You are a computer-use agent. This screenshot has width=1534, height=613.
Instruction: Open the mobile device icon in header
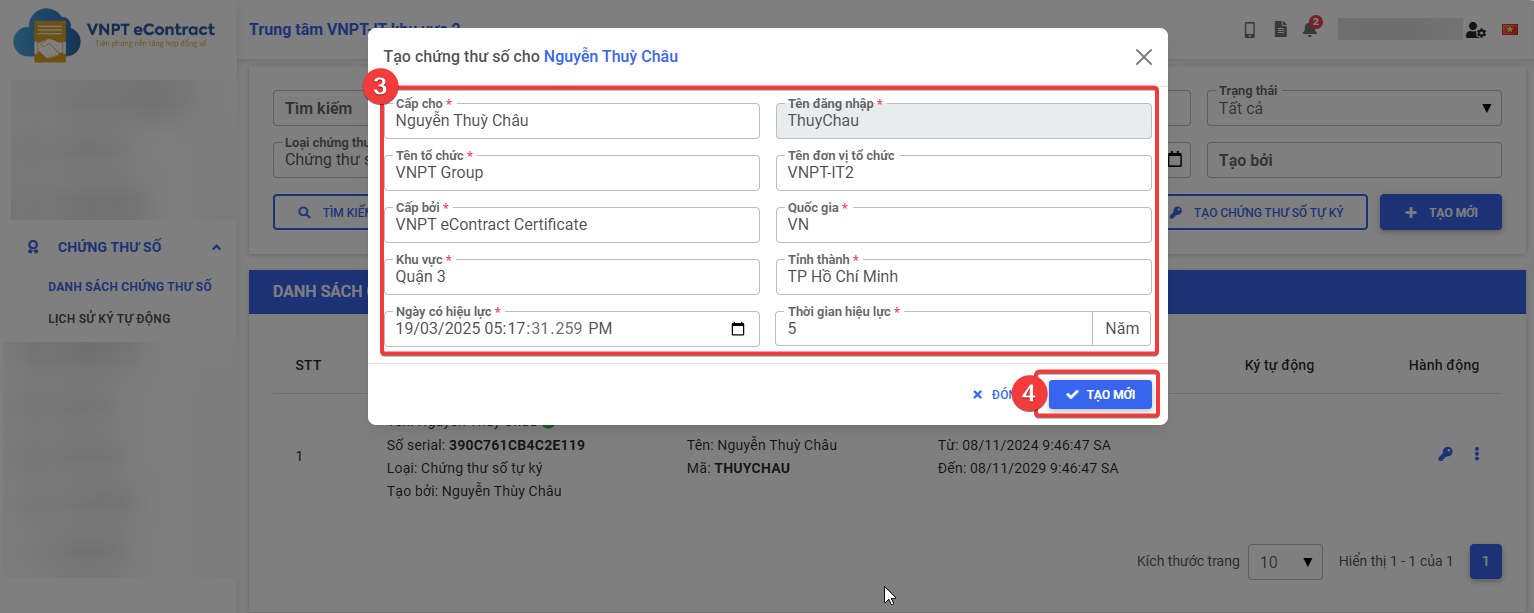[1250, 30]
